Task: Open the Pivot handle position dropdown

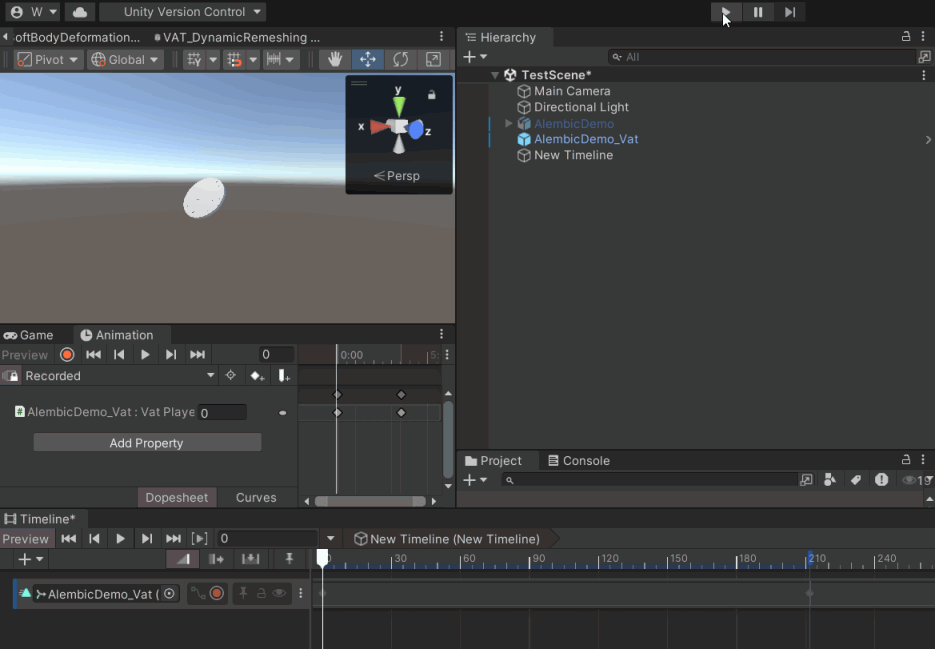Action: pos(48,60)
